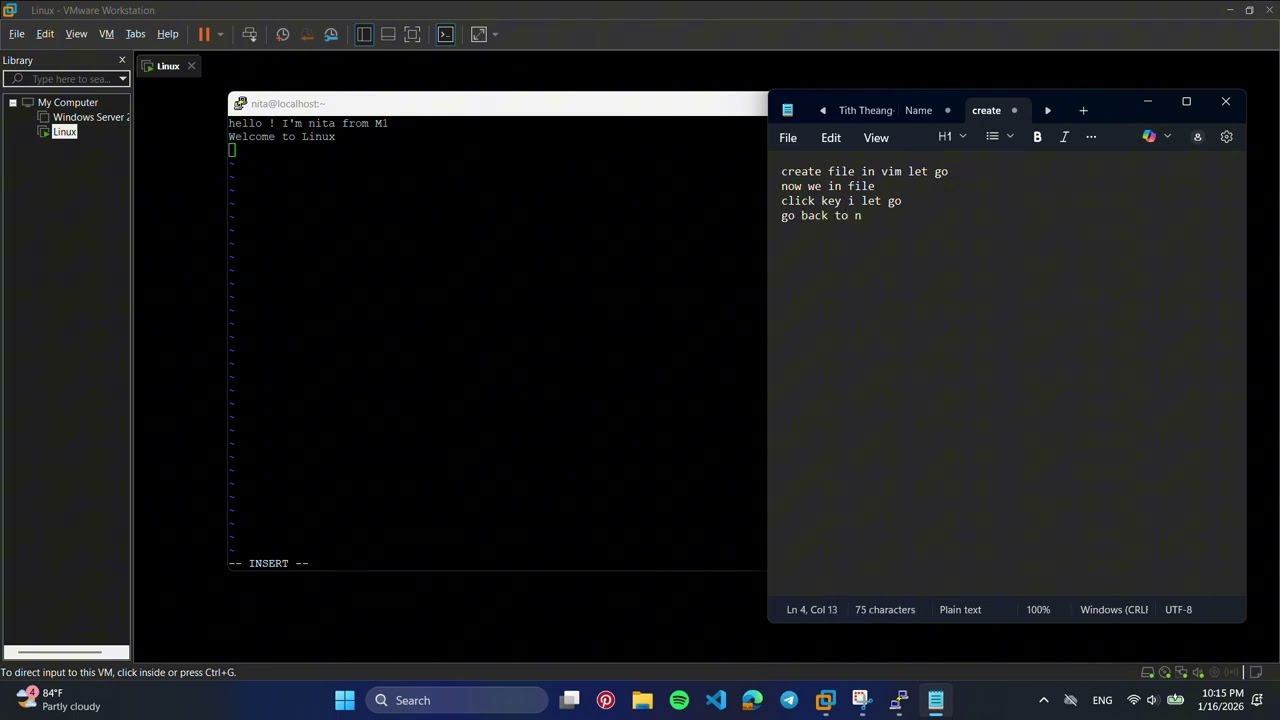
Task: Open VMware Edit menu
Action: tap(45, 34)
